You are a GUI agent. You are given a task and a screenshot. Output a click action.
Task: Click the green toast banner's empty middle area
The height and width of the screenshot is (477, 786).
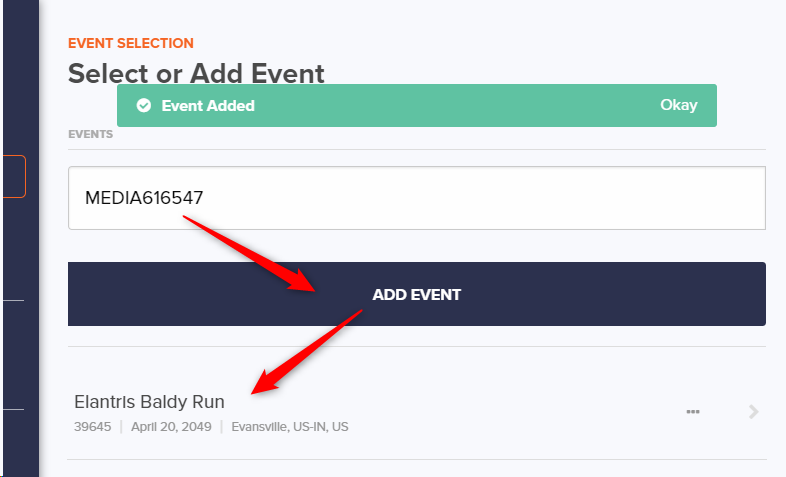[x=450, y=105]
